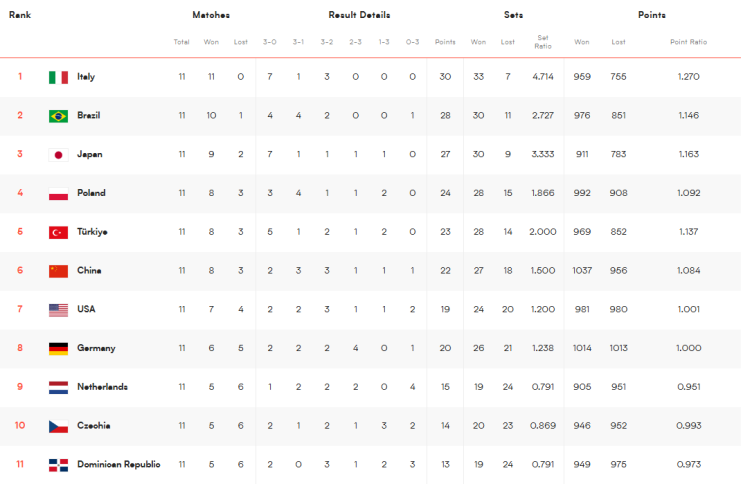Click the Brazil flag icon
Screen dimensions: 743x484
[58, 116]
